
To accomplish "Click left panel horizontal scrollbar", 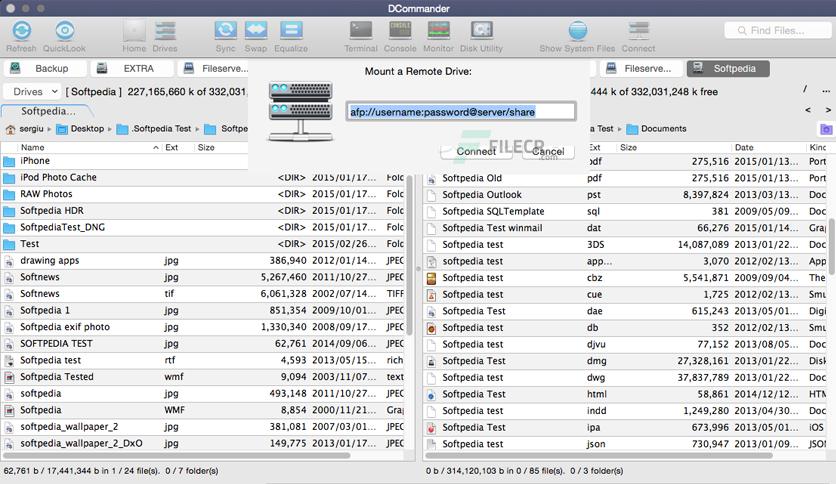I will (176, 456).
